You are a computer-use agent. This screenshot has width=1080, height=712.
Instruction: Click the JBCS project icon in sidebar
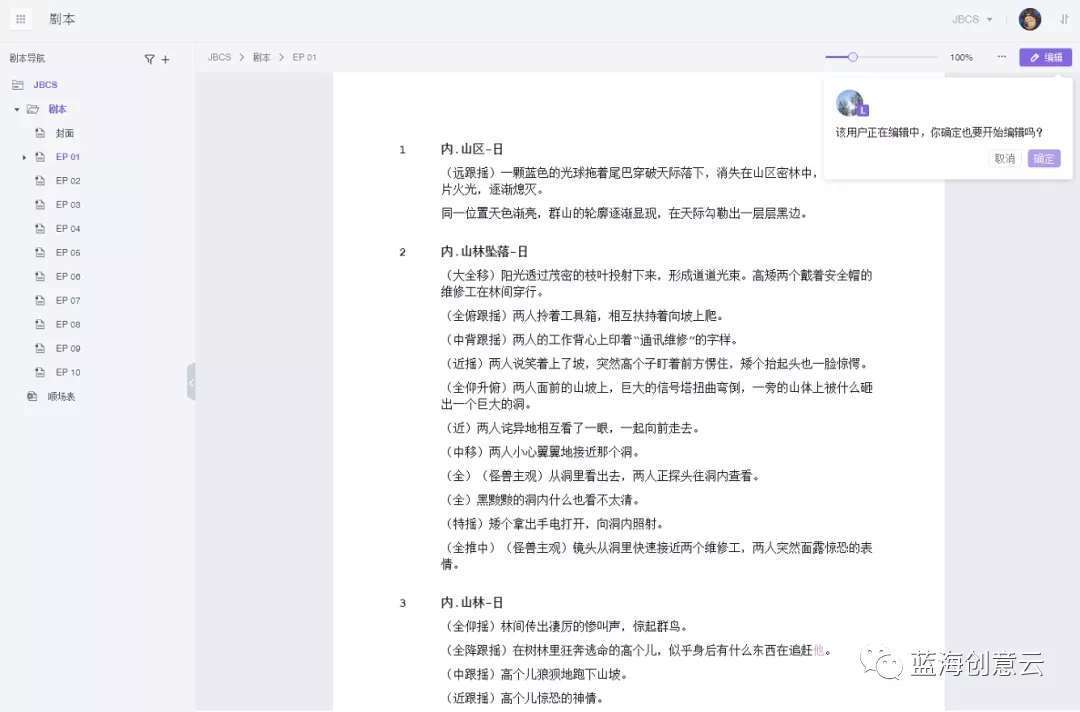click(x=18, y=85)
